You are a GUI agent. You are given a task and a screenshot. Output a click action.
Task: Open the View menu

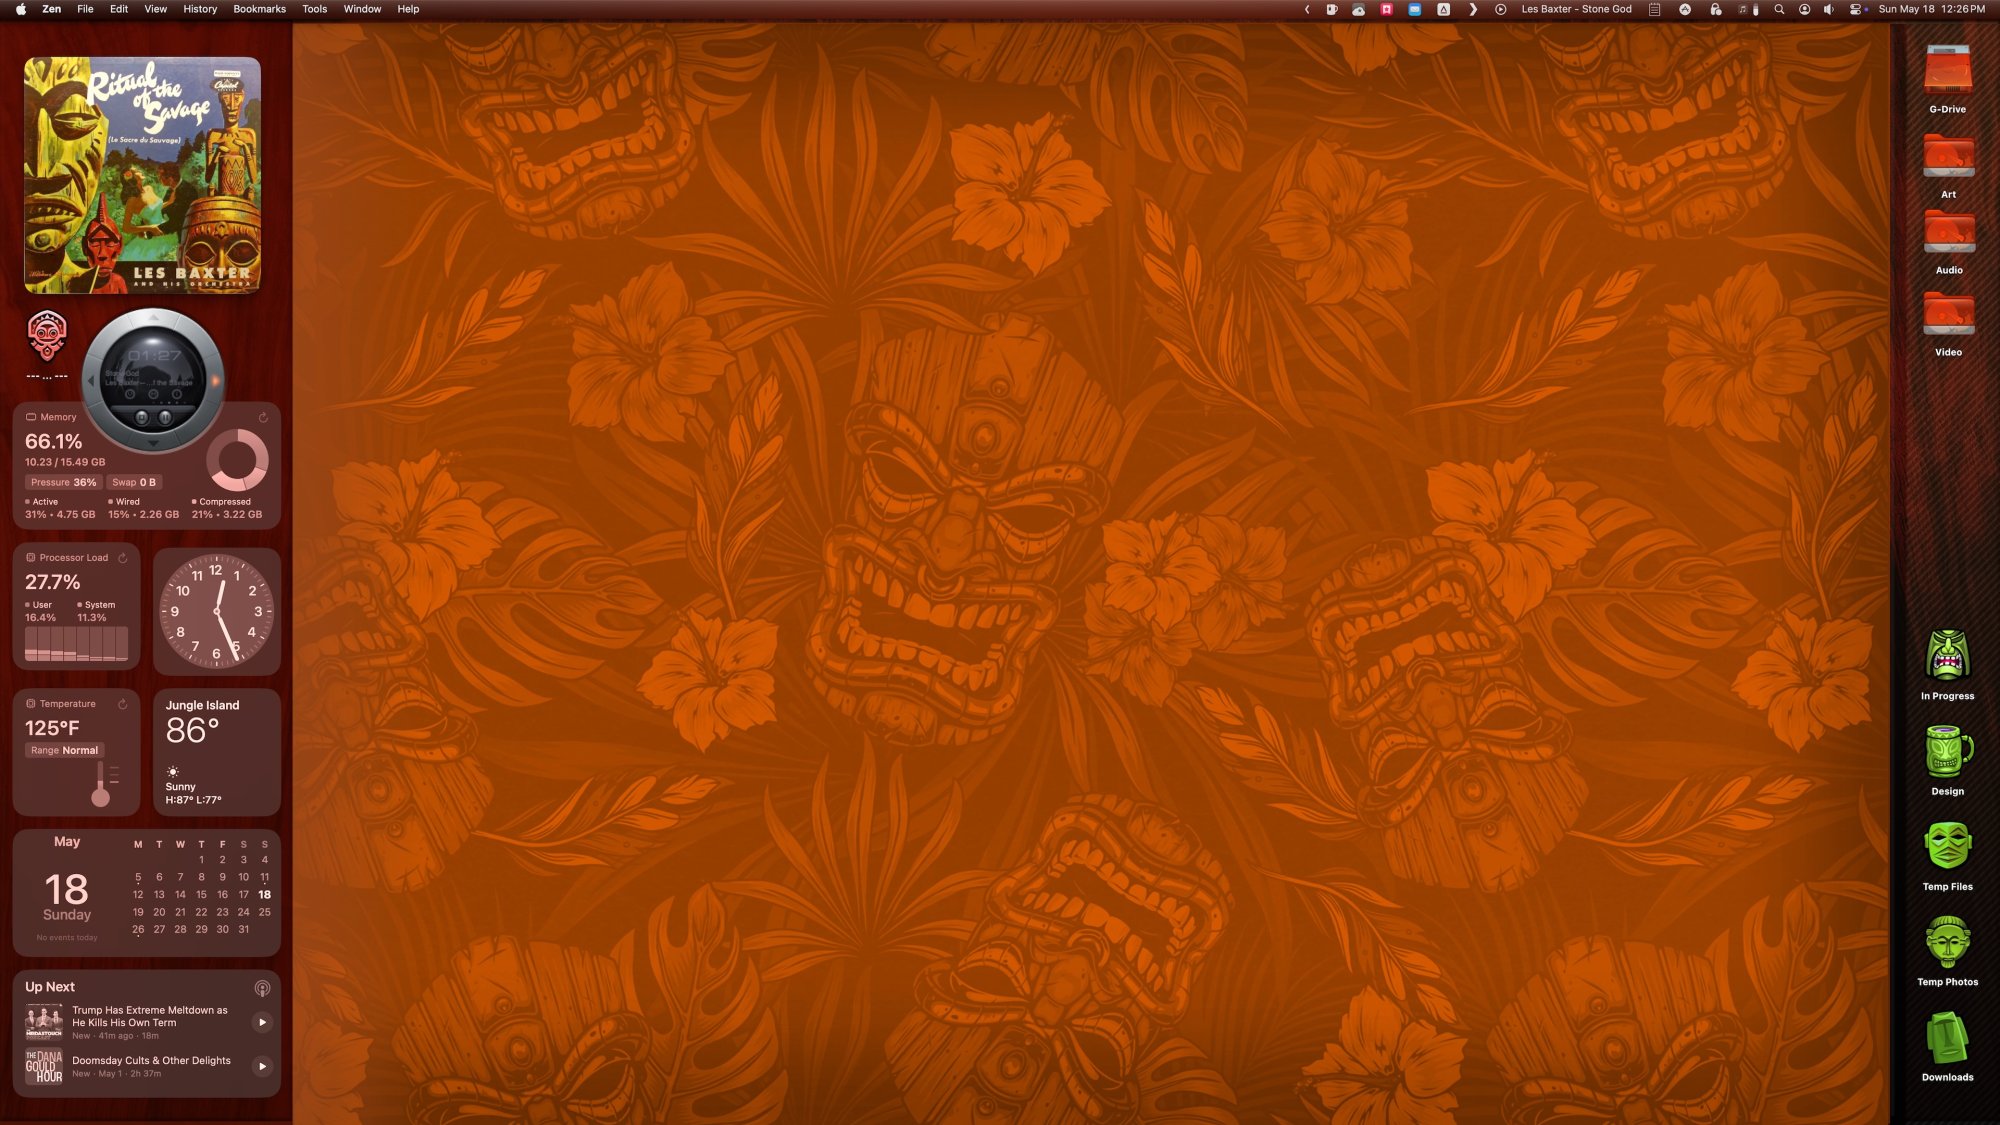click(x=156, y=9)
